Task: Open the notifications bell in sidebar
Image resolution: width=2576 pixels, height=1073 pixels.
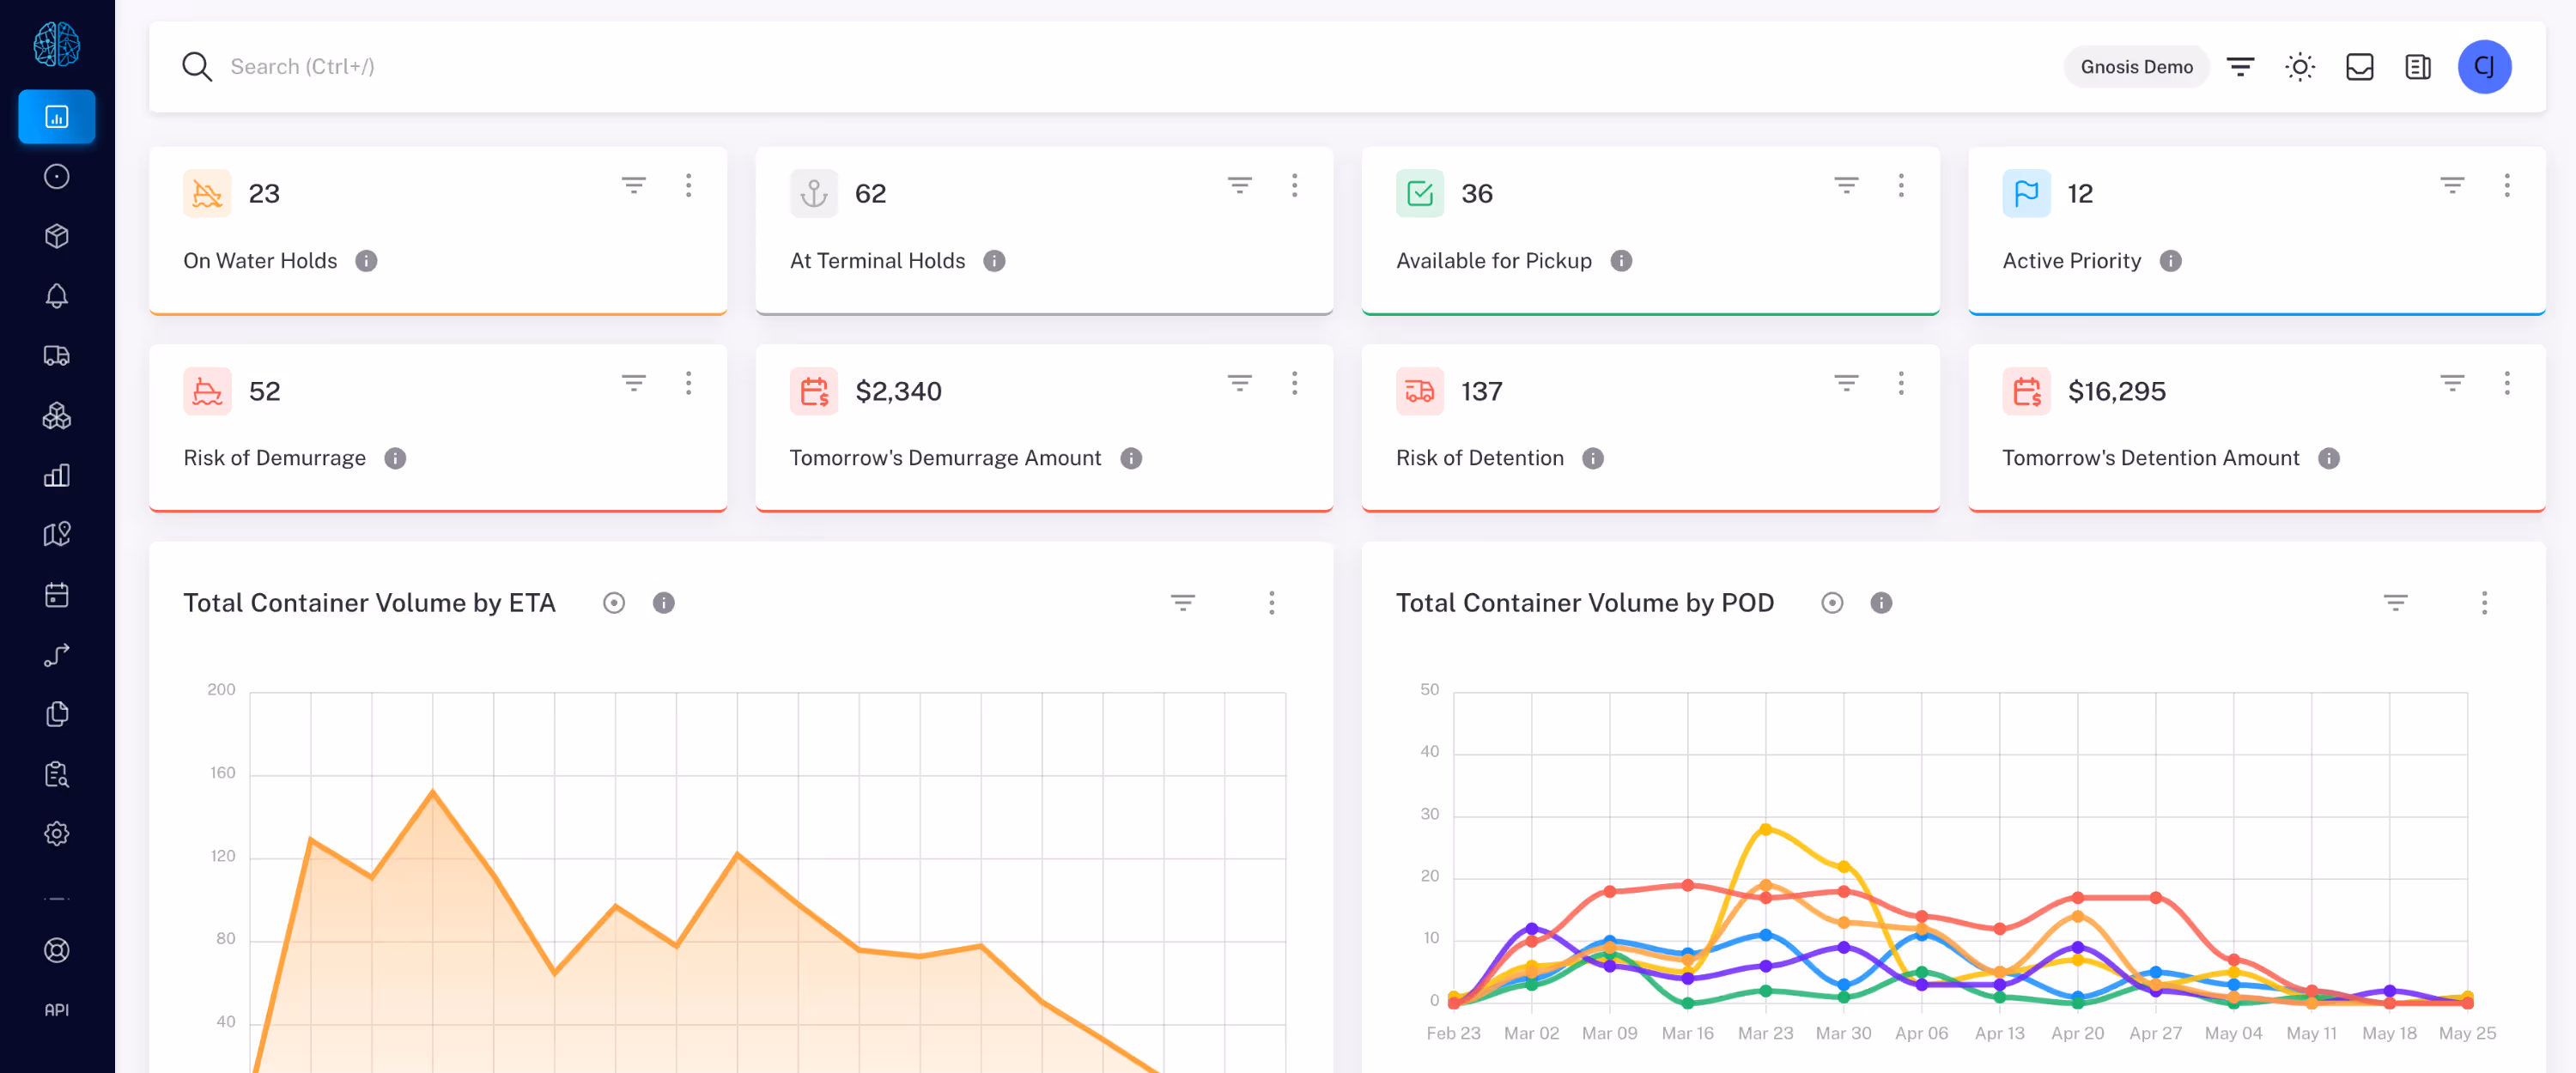Action: pos(57,296)
